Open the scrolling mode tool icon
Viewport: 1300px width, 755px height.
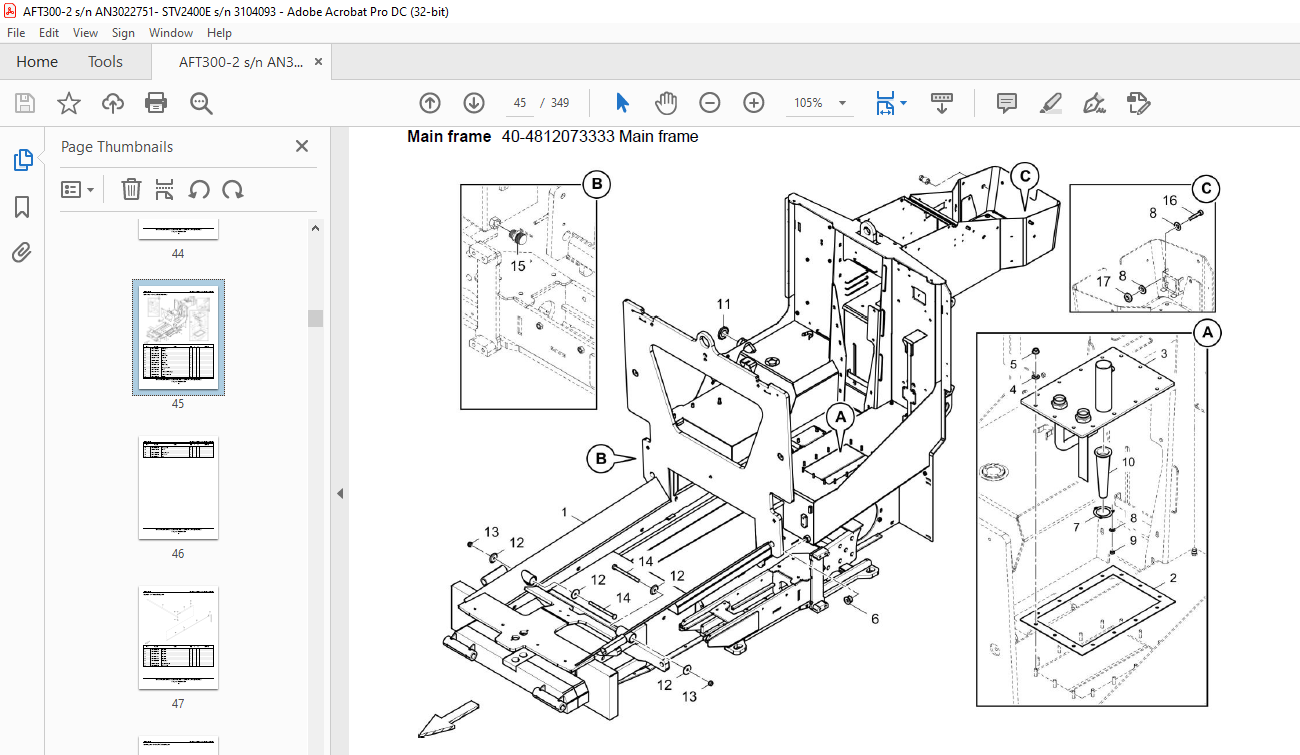coord(942,103)
